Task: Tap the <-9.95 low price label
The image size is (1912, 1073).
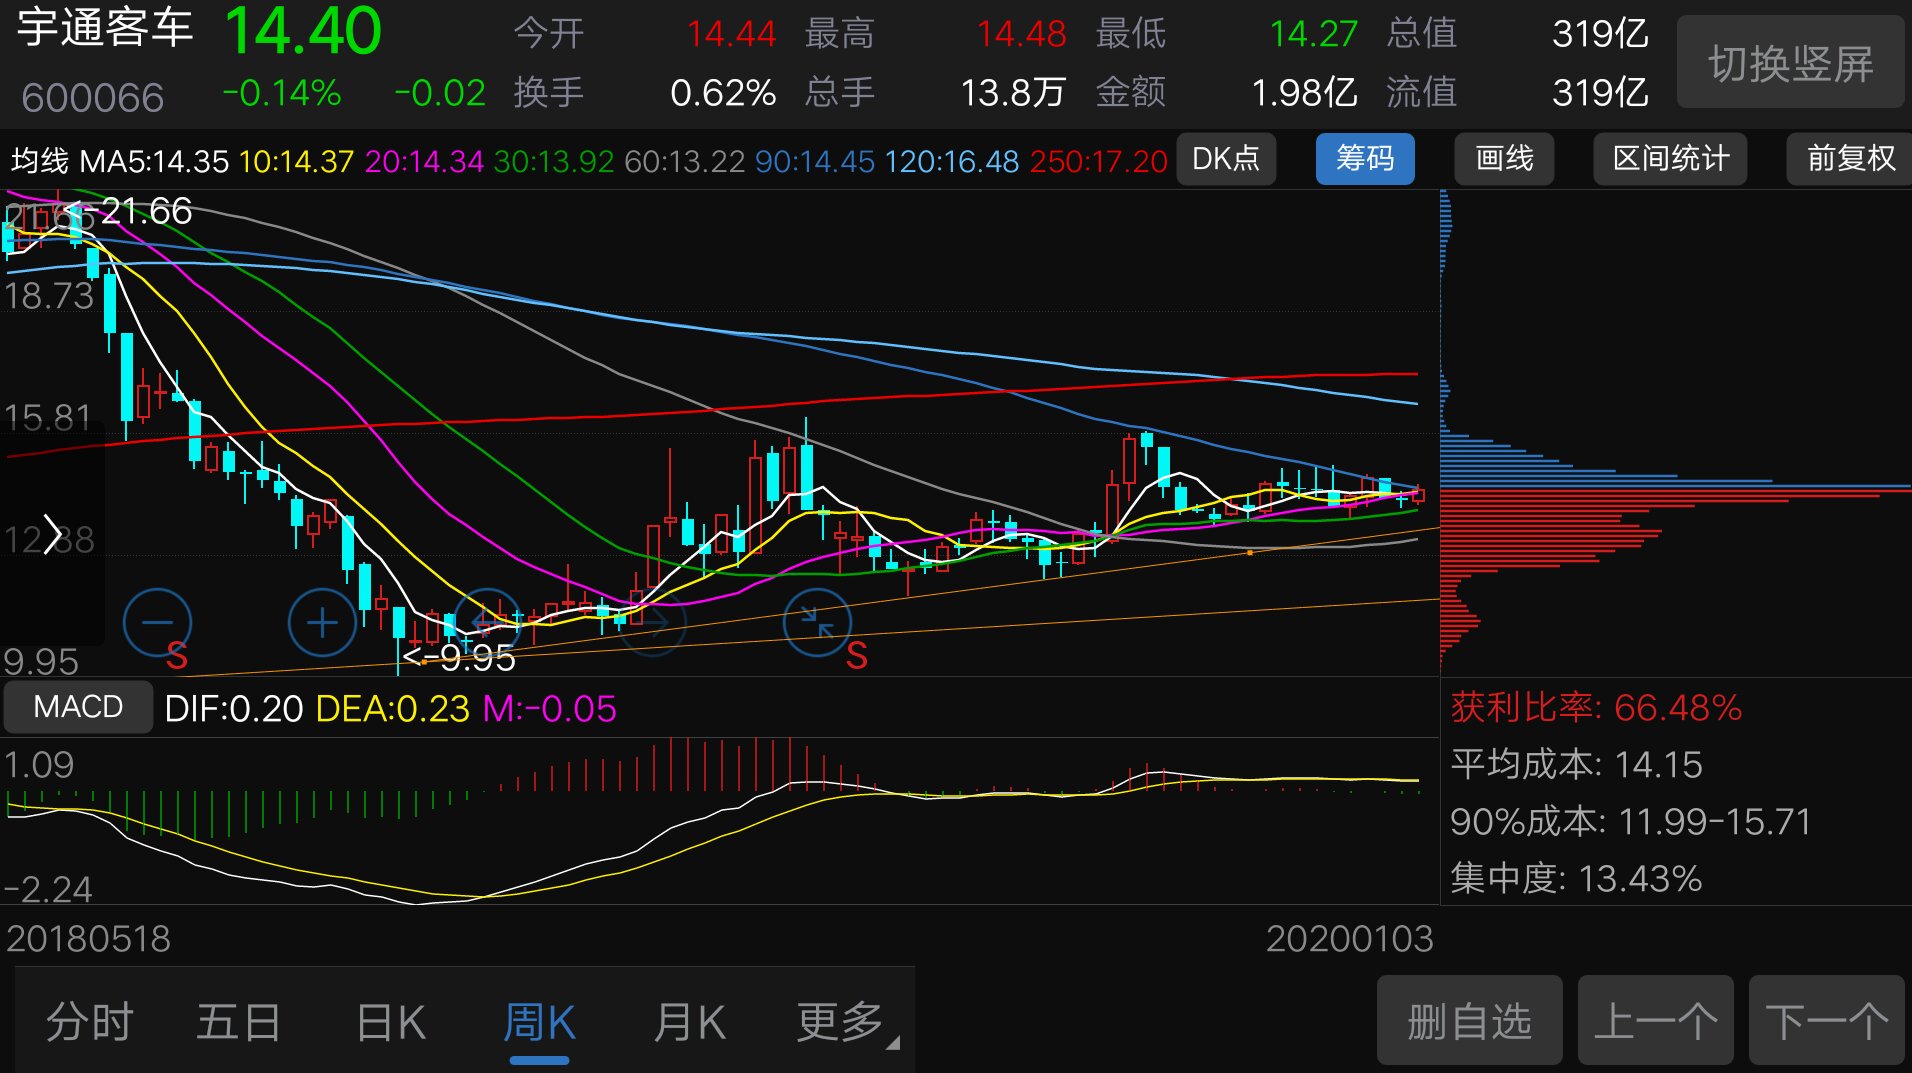Action: tap(458, 658)
